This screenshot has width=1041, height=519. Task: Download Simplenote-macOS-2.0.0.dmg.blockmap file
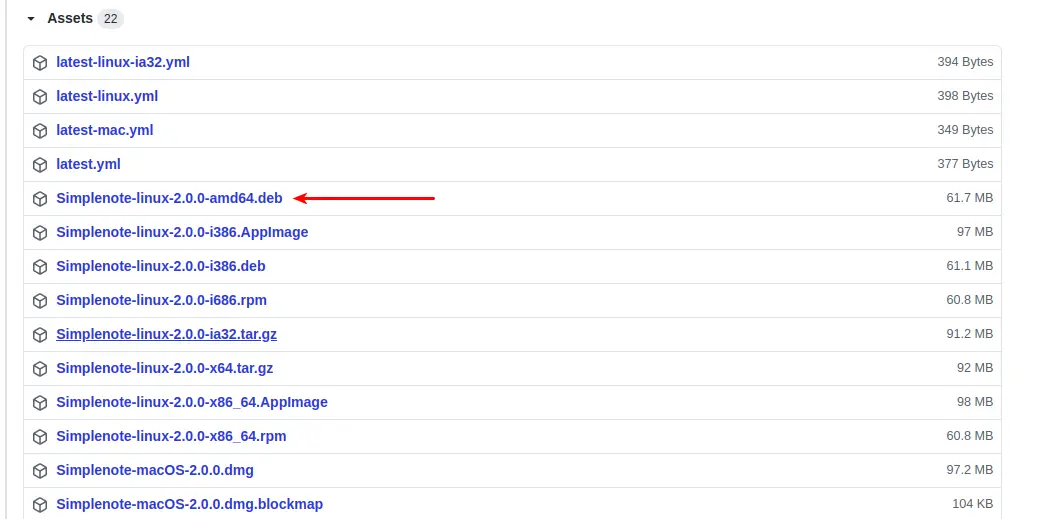189,504
